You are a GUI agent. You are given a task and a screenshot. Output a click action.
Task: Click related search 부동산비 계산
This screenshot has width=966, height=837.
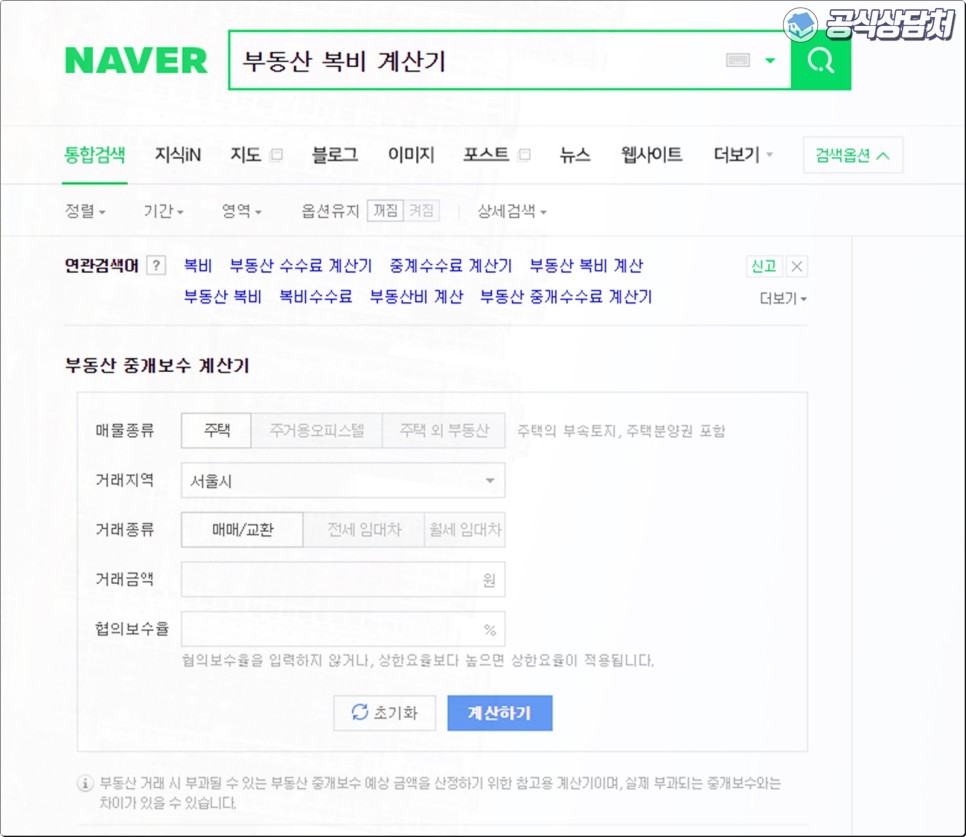tap(416, 296)
